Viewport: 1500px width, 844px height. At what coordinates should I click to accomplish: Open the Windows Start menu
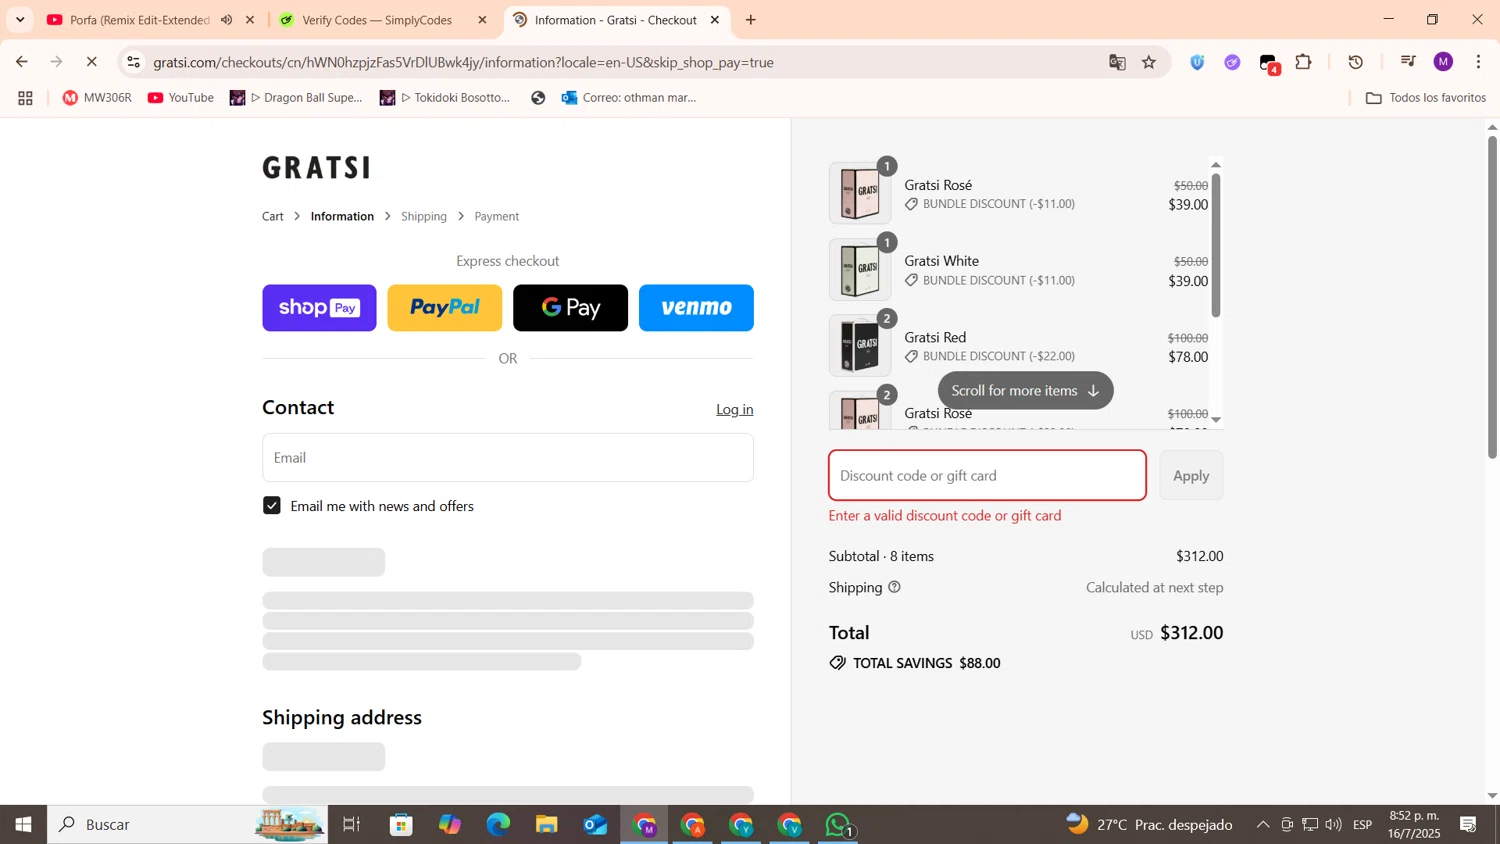(23, 825)
